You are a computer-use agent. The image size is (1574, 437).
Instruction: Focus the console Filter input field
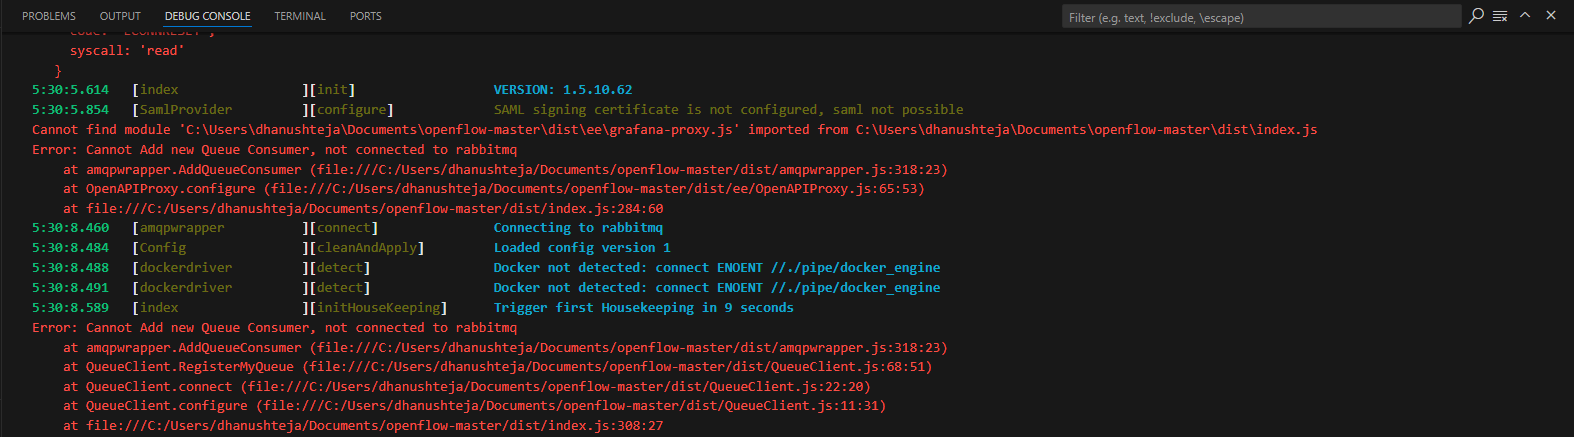(1262, 17)
